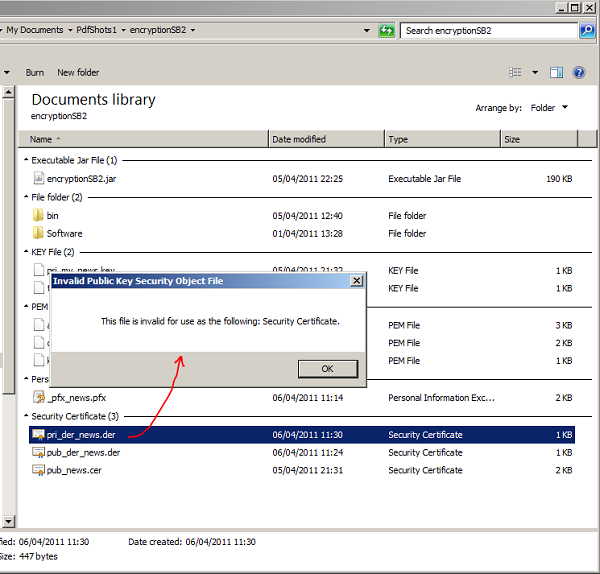This screenshot has height=574, width=600.
Task: Click the date 01/04/2011 13:28
Action: pyautogui.click(x=308, y=233)
